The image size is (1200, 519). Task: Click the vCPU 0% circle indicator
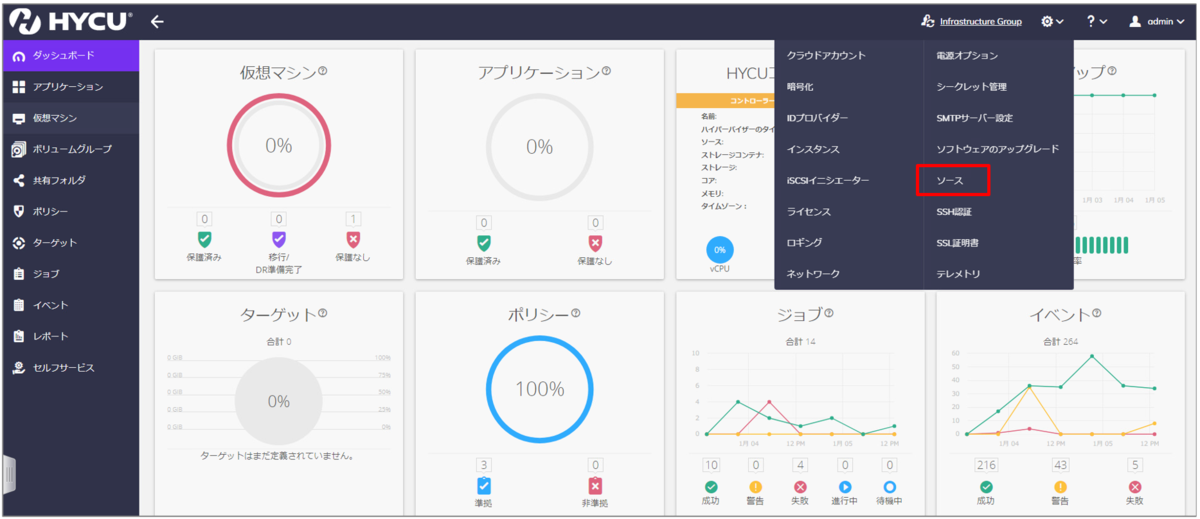(719, 249)
